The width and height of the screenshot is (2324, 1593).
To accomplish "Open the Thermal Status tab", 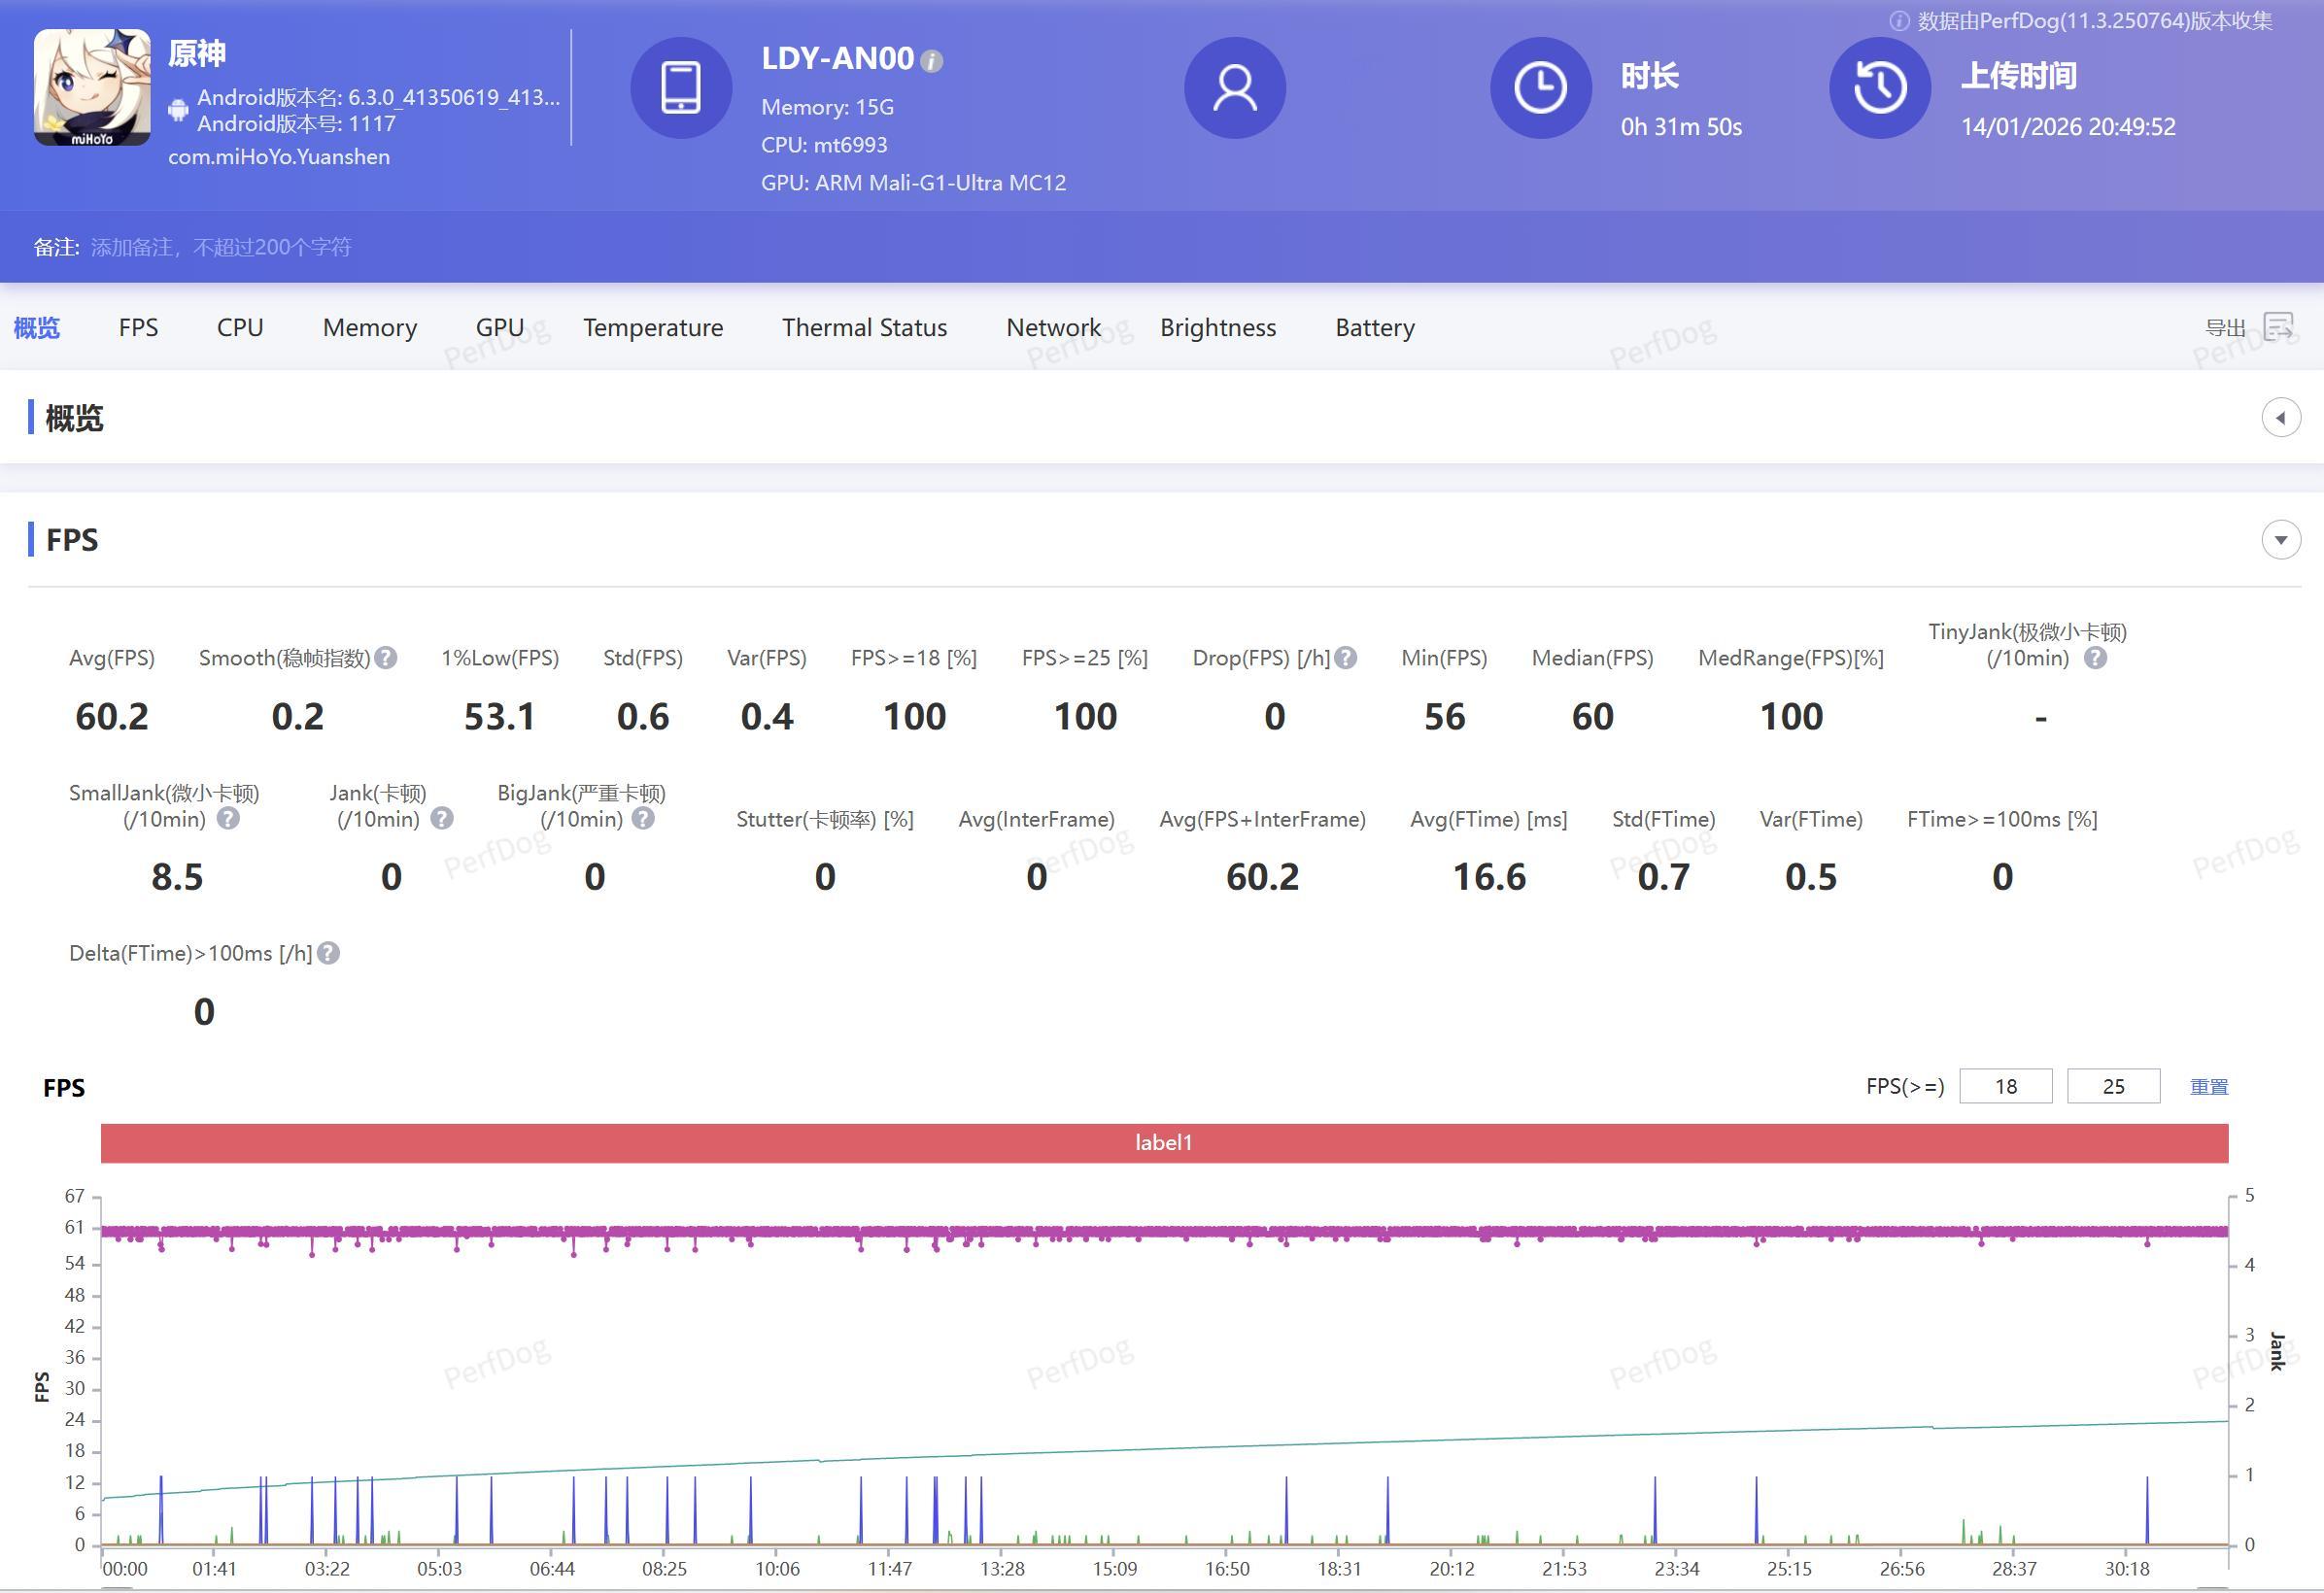I will [864, 328].
